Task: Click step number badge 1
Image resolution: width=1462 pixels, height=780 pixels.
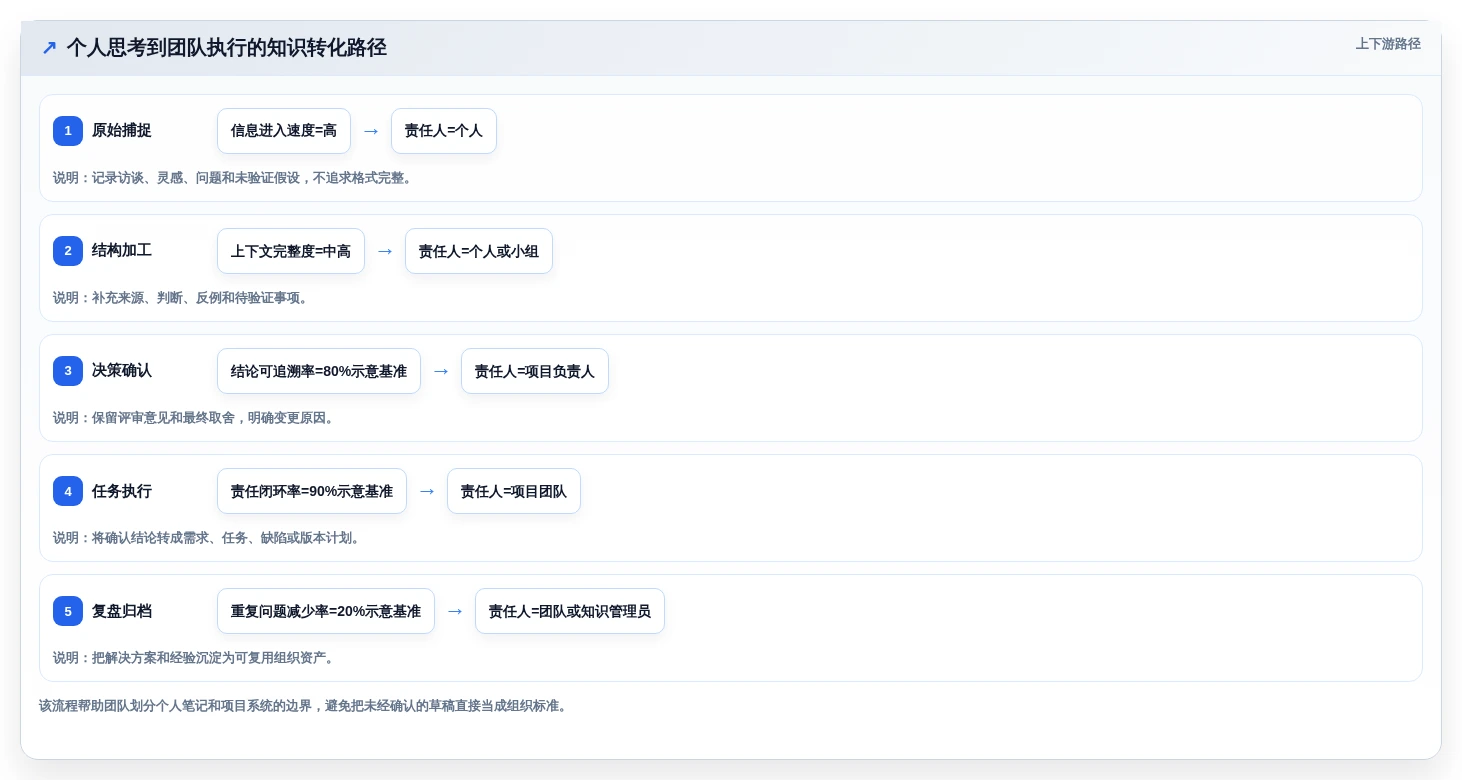Action: [68, 131]
